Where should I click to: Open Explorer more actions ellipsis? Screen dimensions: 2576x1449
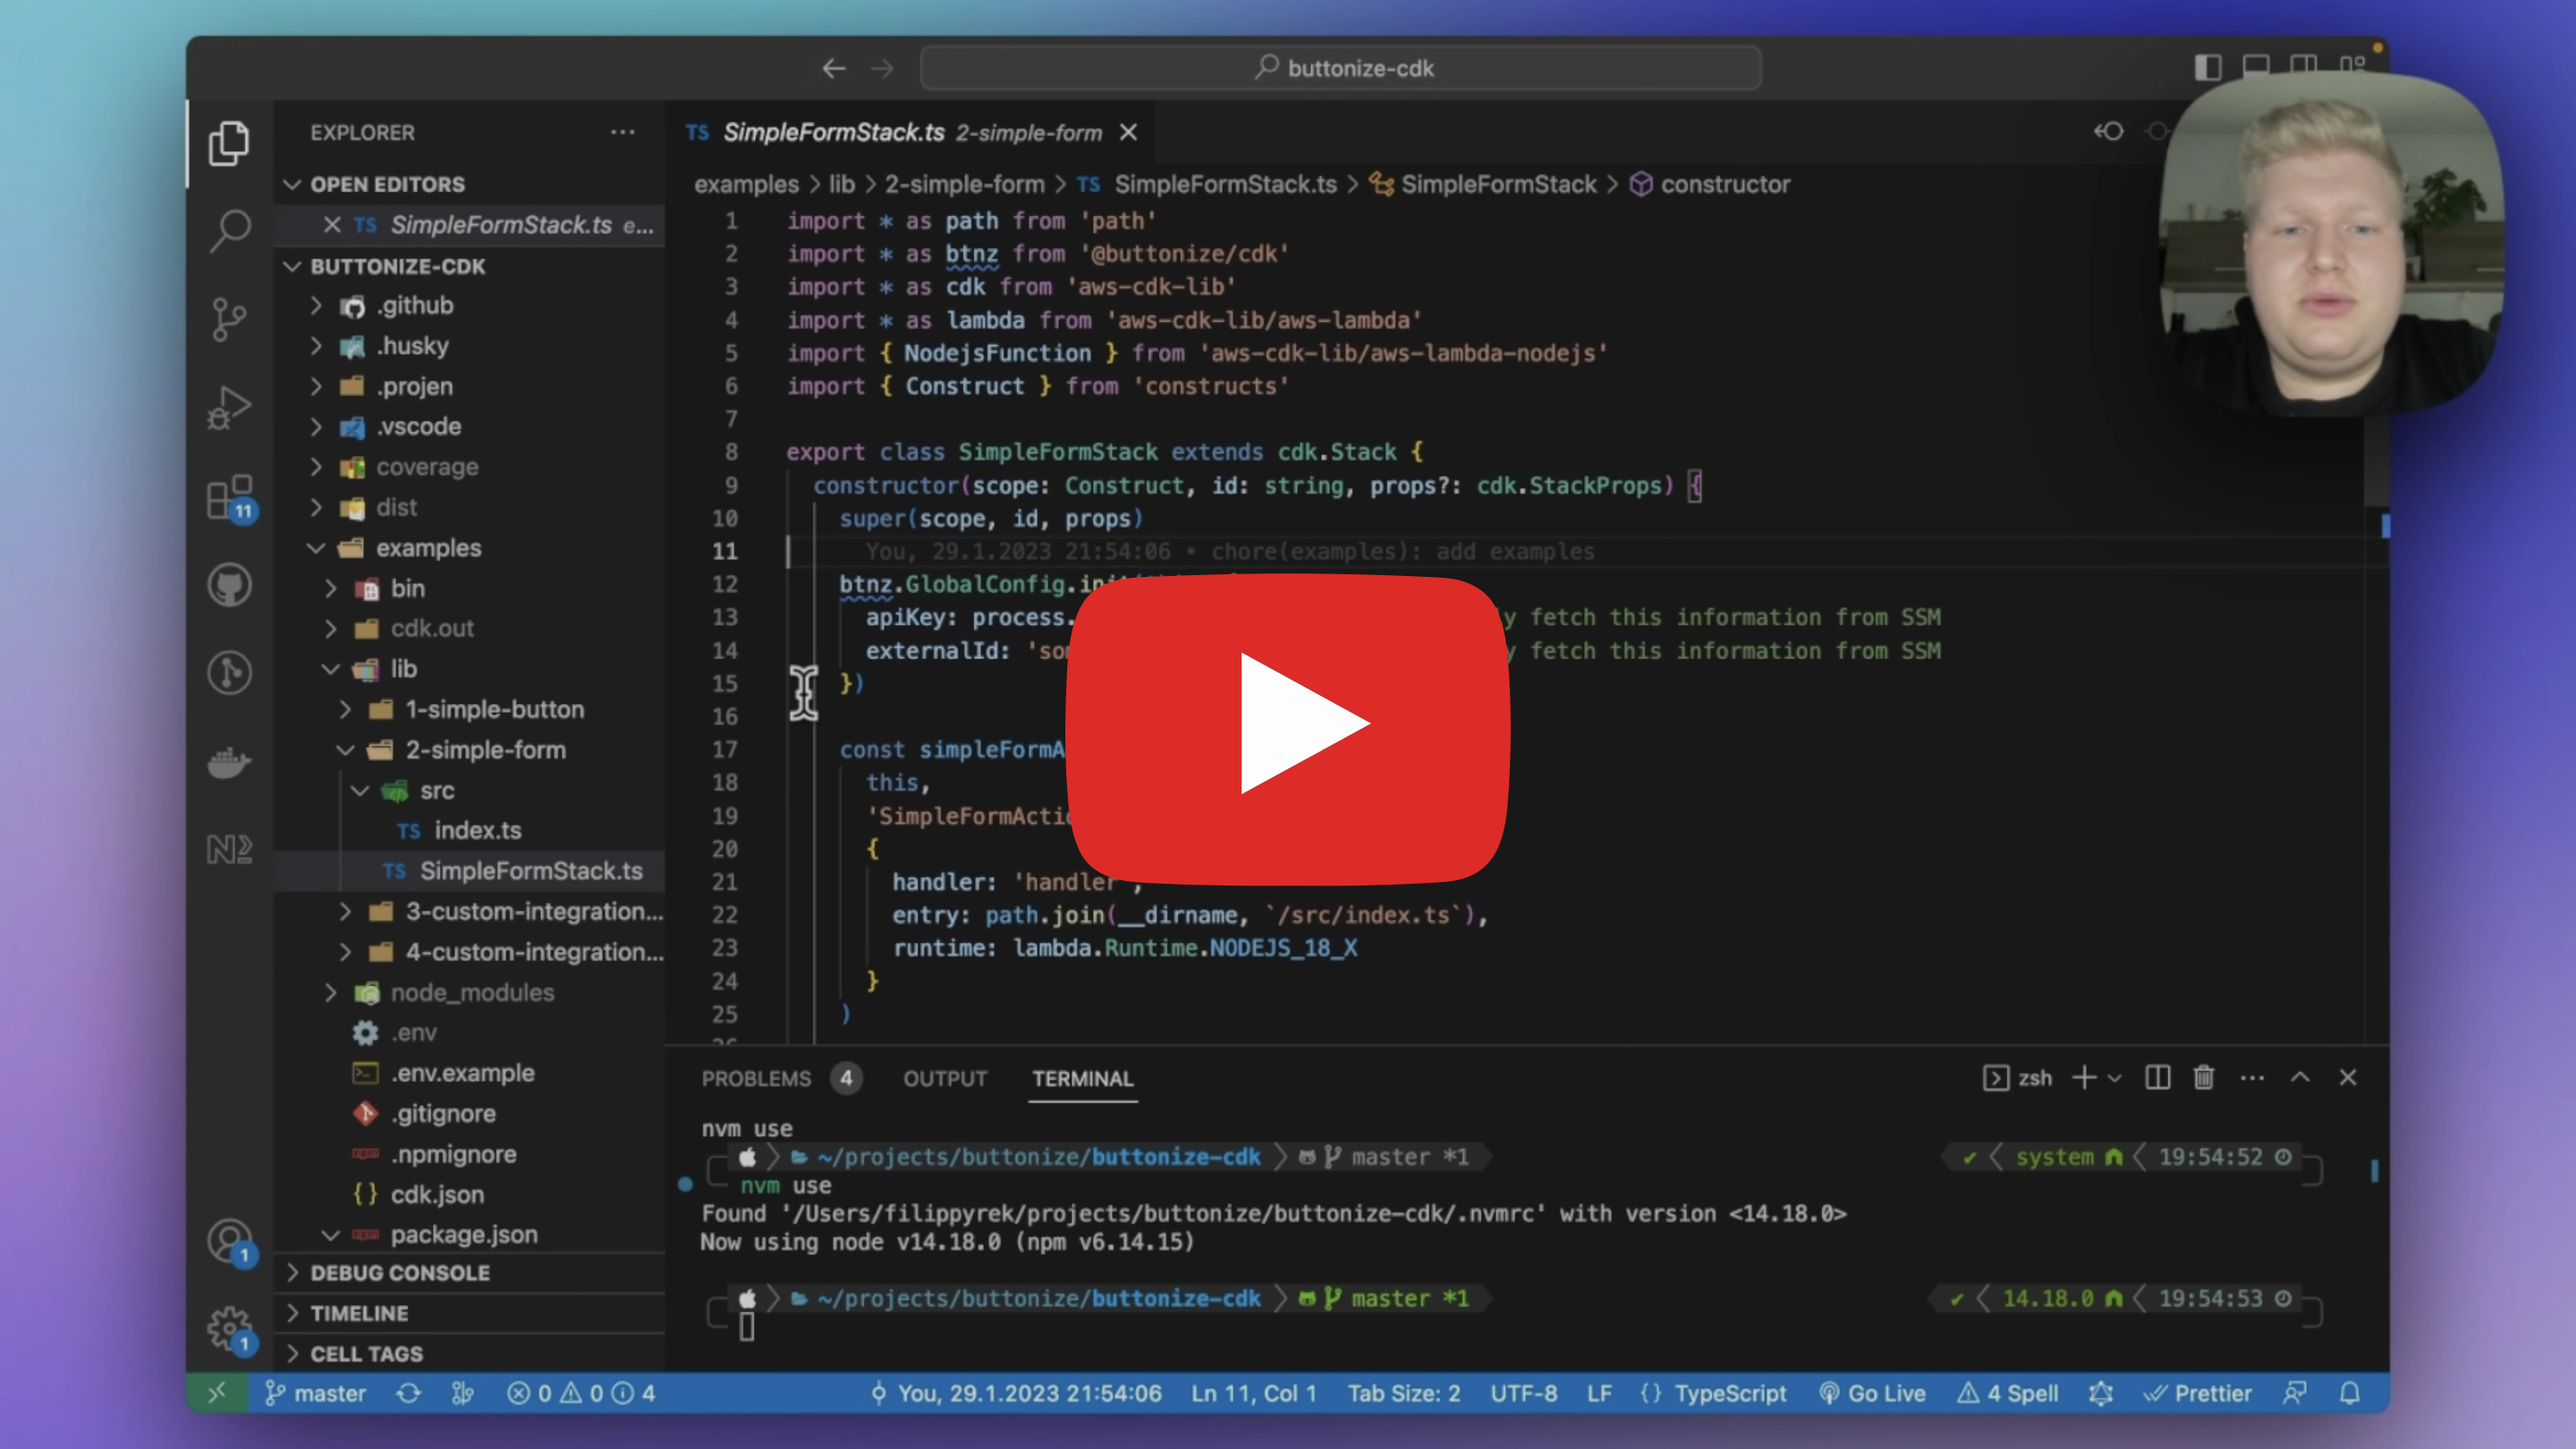tap(622, 132)
